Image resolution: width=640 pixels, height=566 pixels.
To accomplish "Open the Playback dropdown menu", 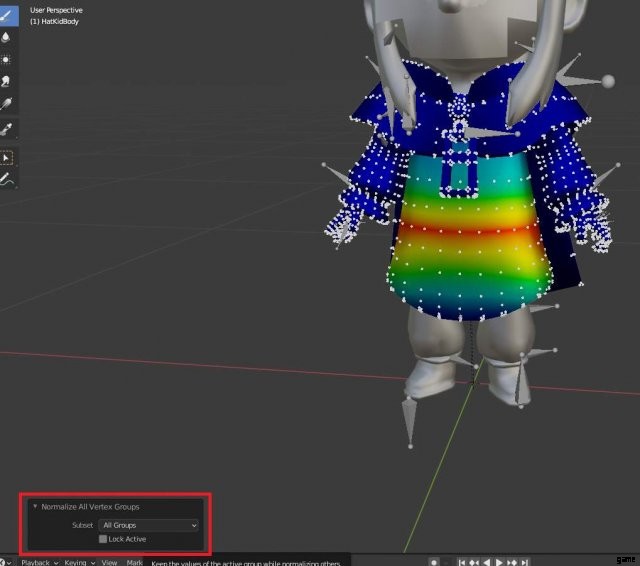I will click(x=38, y=562).
